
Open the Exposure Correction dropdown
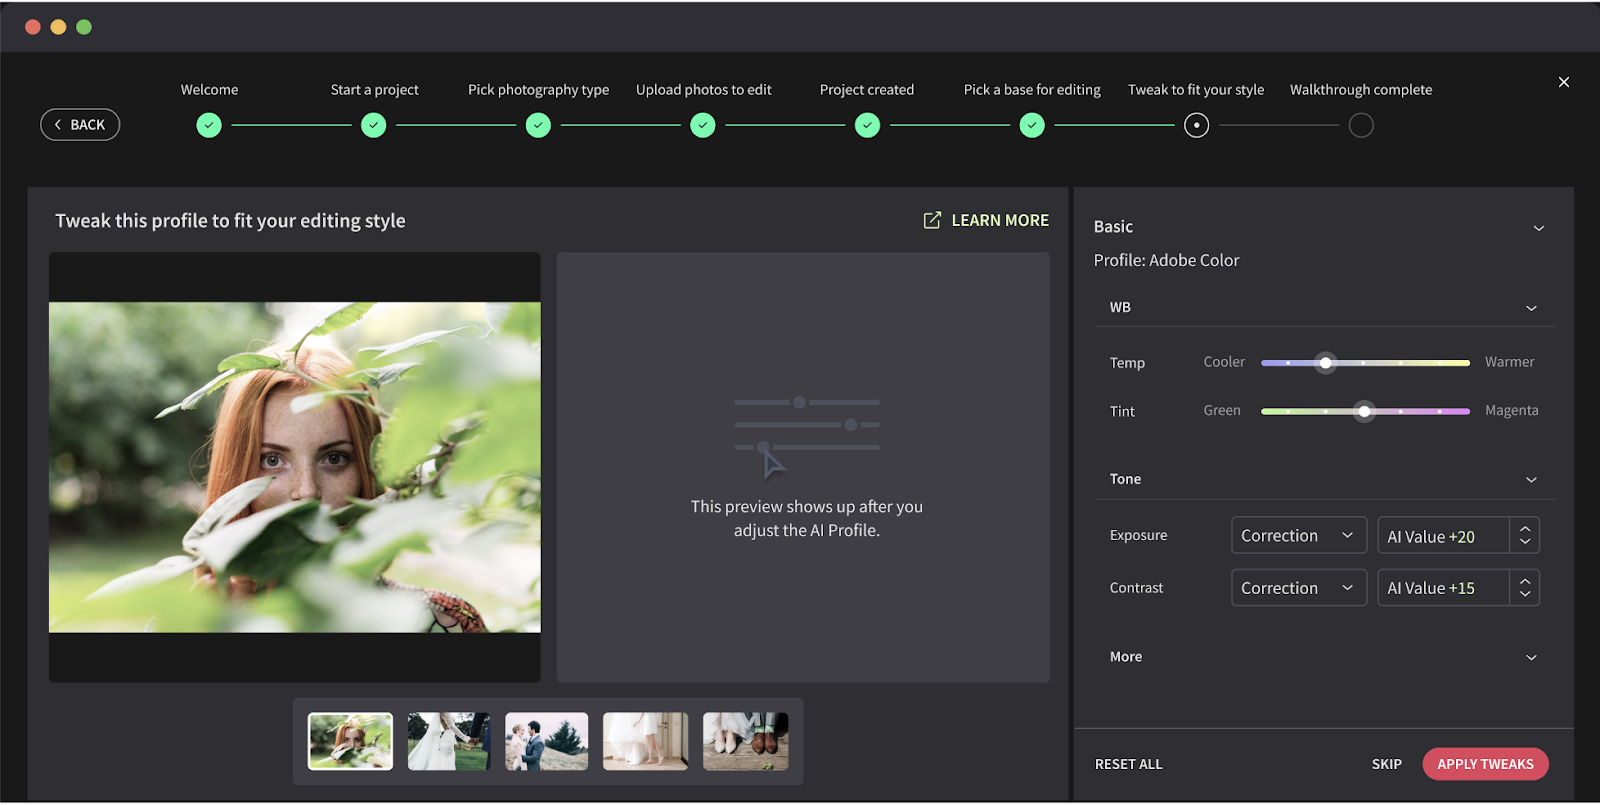tap(1298, 535)
